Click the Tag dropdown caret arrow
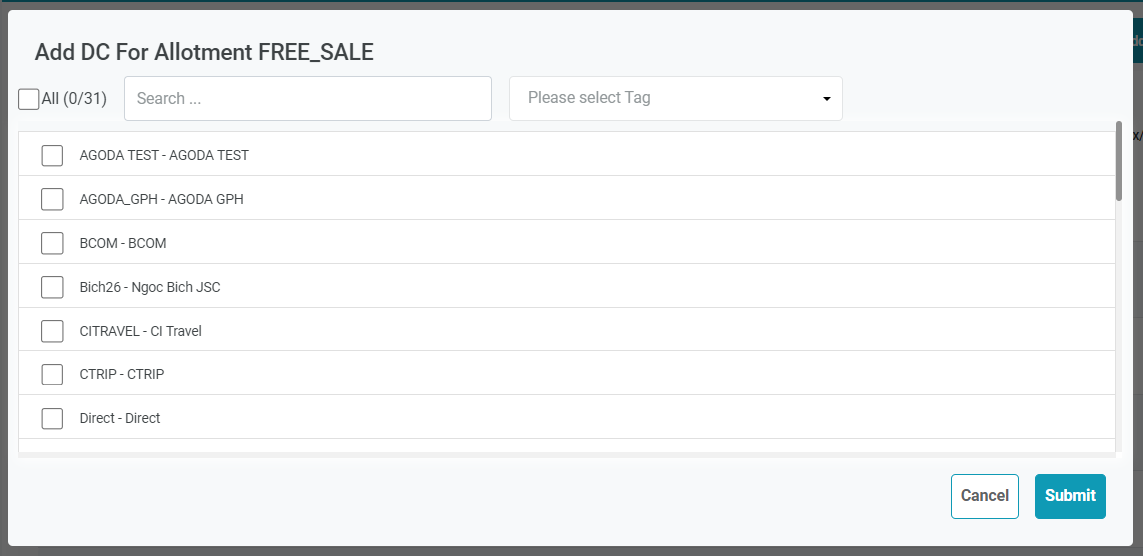The width and height of the screenshot is (1143, 556). 827,99
